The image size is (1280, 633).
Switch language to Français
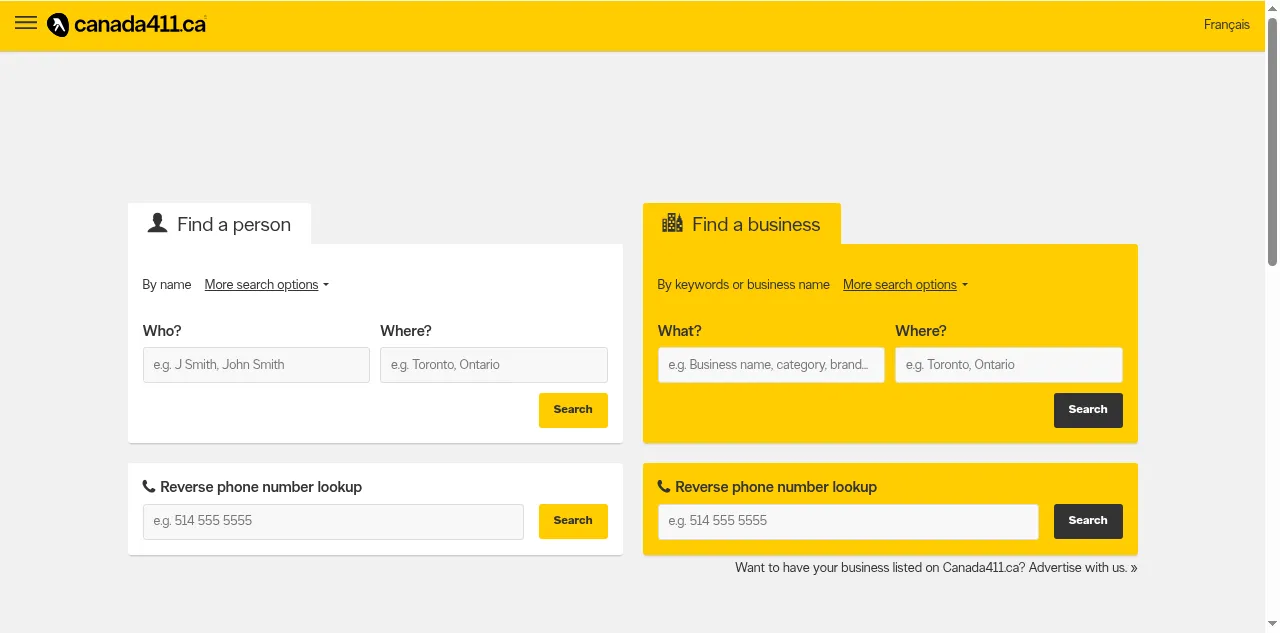(1226, 25)
